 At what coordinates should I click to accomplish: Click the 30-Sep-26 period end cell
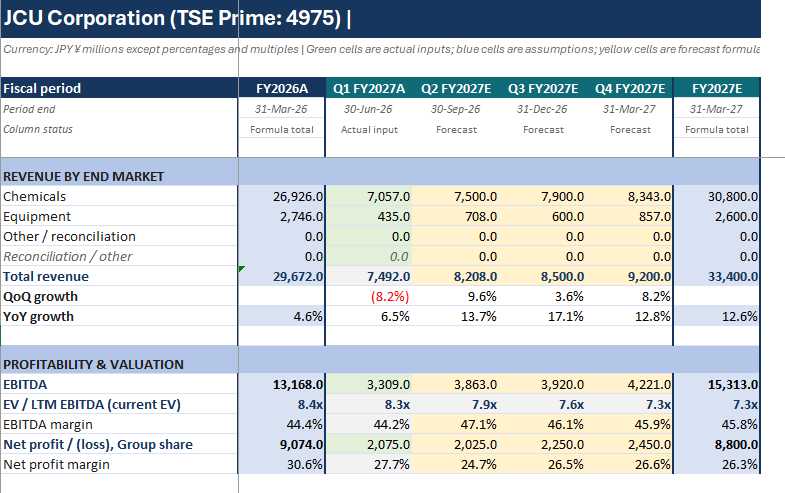(456, 109)
